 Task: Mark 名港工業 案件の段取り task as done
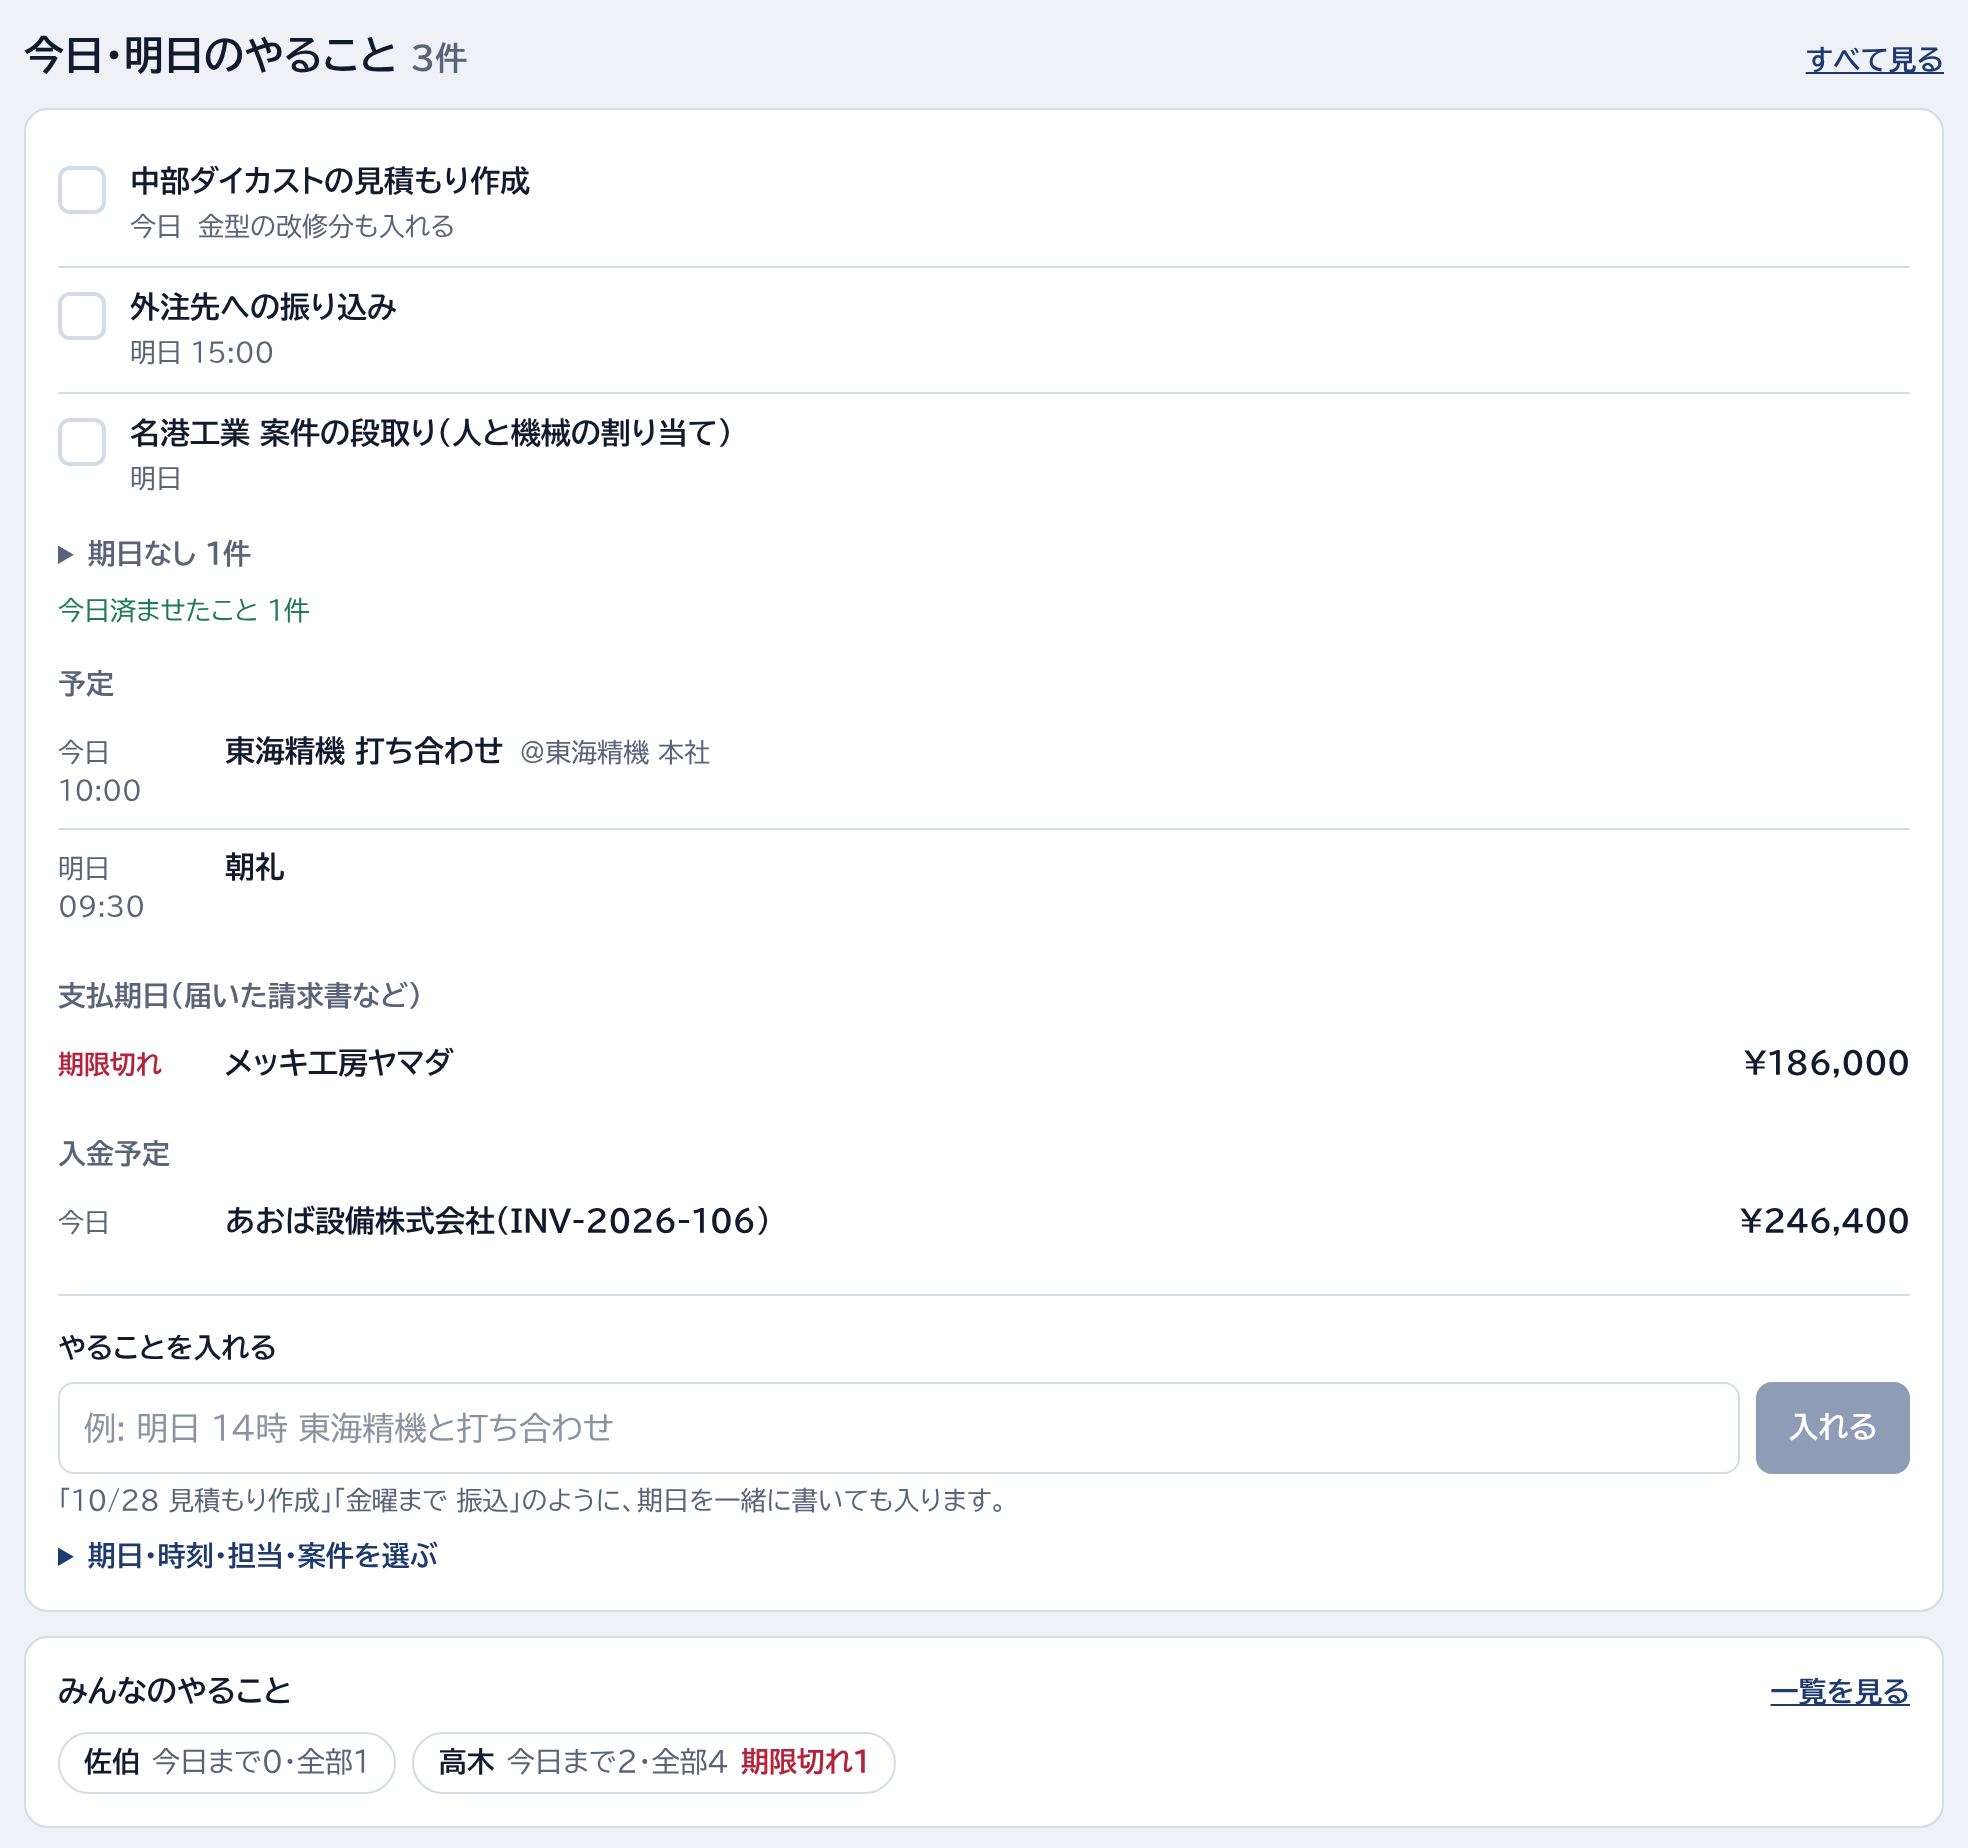point(82,442)
